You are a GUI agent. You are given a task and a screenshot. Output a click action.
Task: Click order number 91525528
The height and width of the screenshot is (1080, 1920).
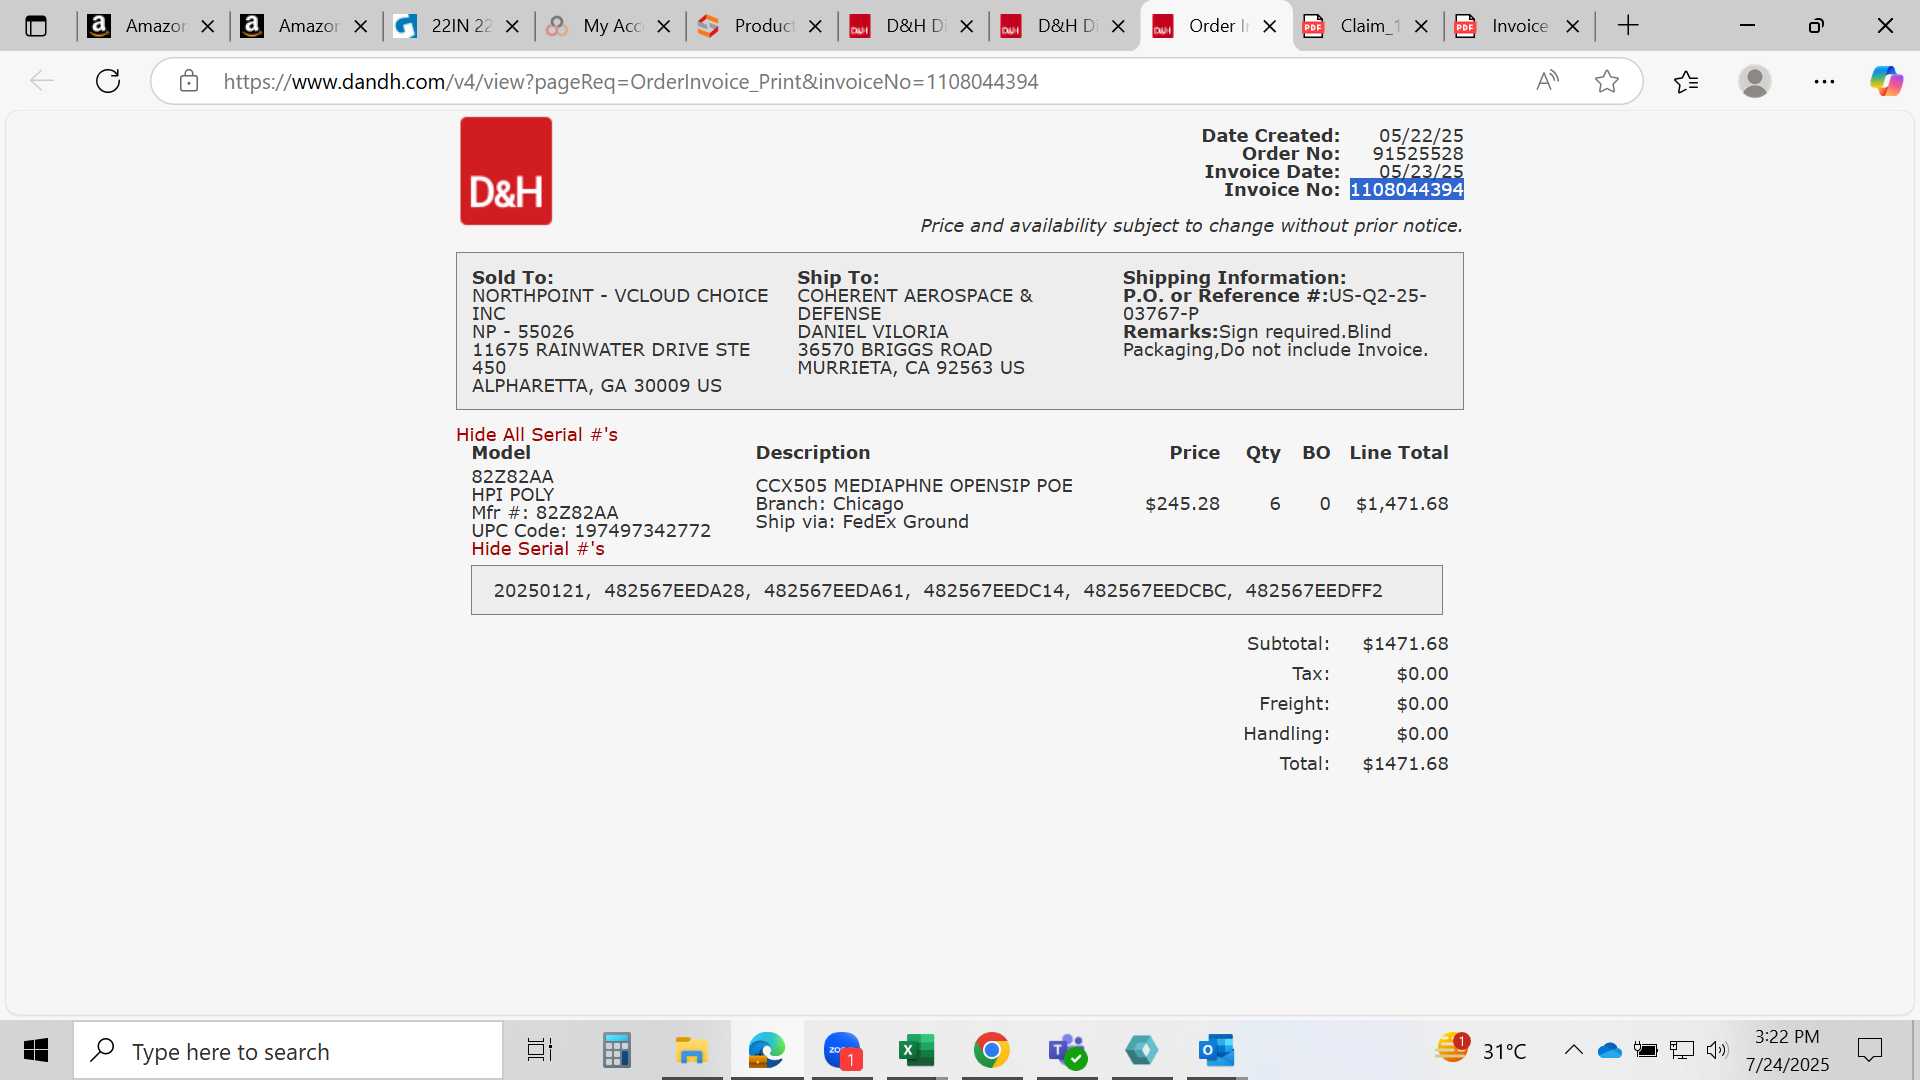(x=1417, y=154)
